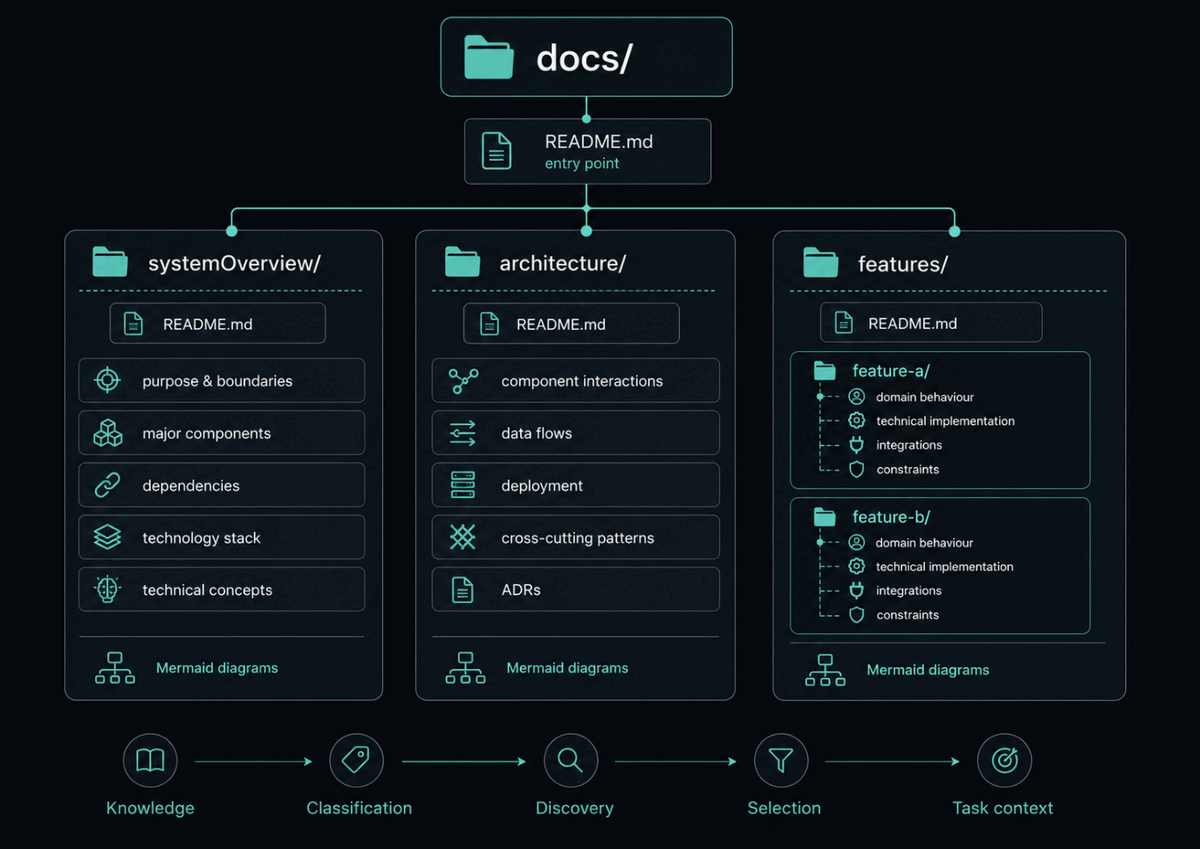The image size is (1200, 849).
Task: Open README.md in features panel
Action: [x=931, y=323]
